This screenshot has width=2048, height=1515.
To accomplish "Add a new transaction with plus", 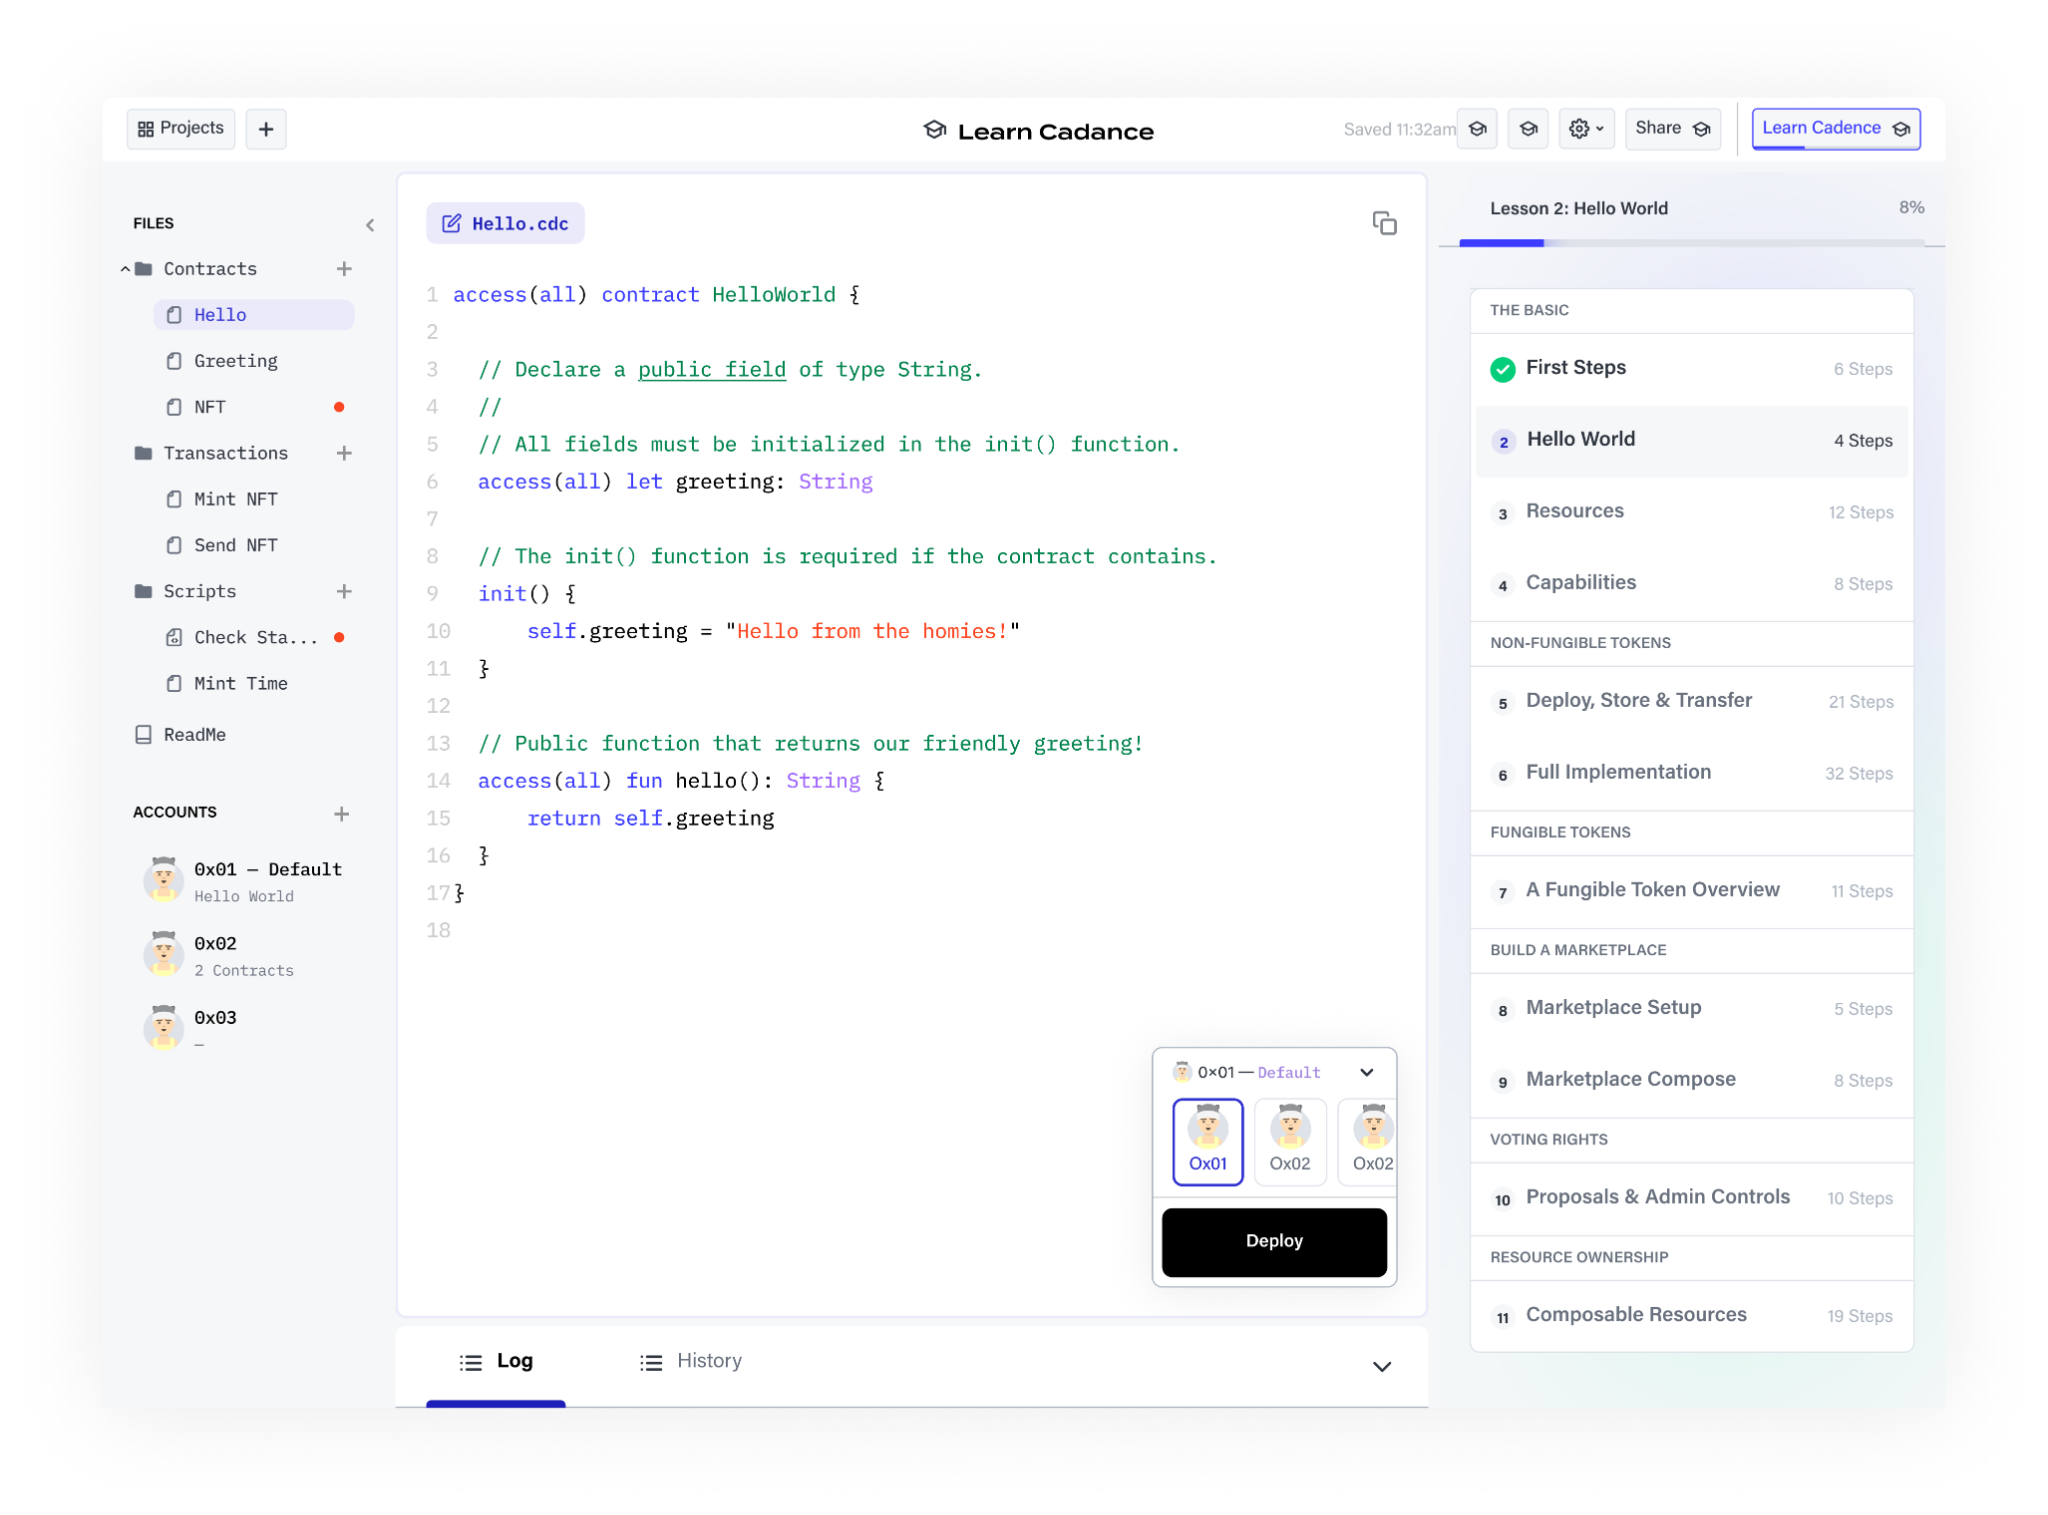I will click(344, 453).
